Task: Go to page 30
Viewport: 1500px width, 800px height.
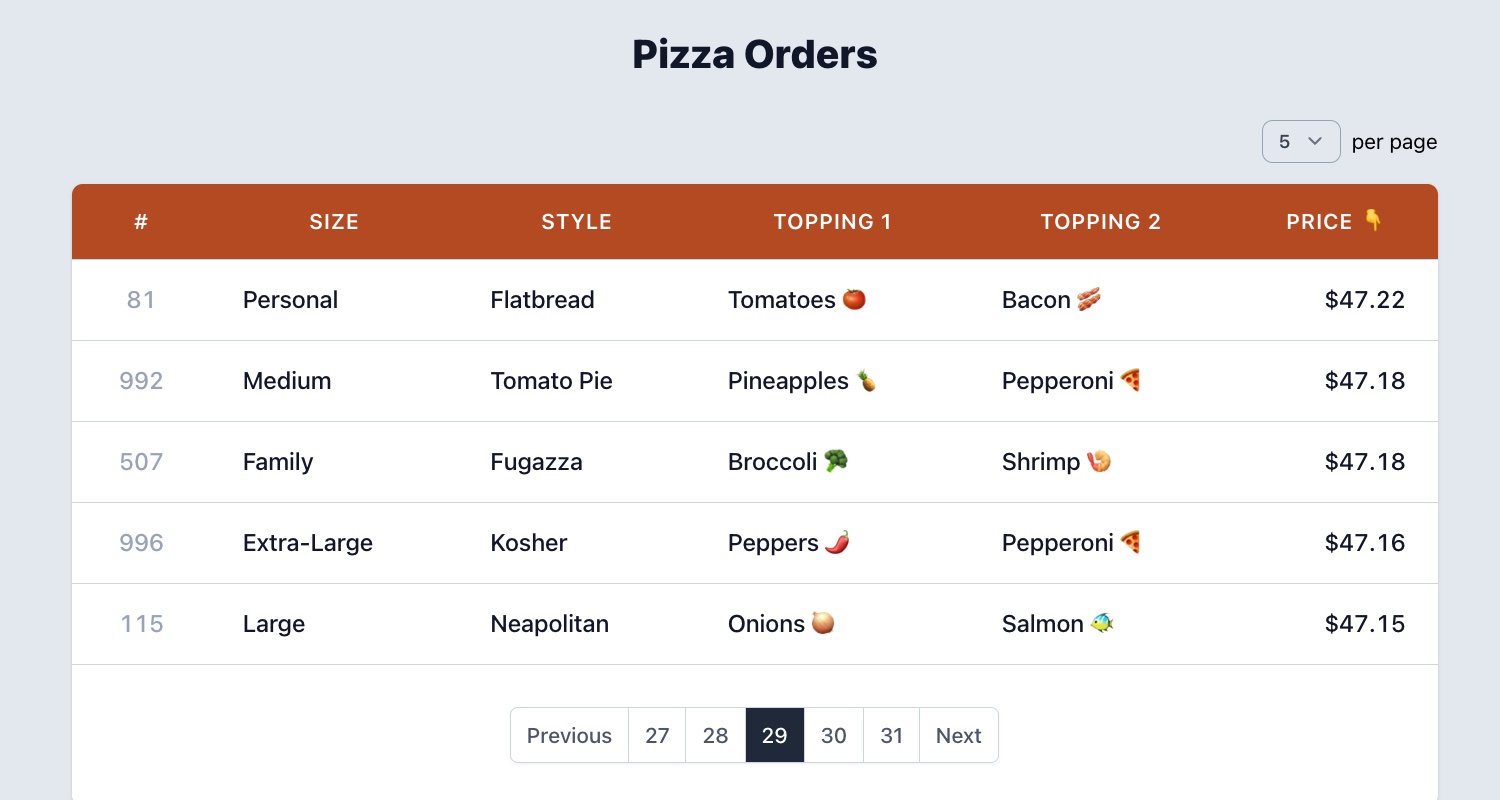Action: (x=834, y=735)
